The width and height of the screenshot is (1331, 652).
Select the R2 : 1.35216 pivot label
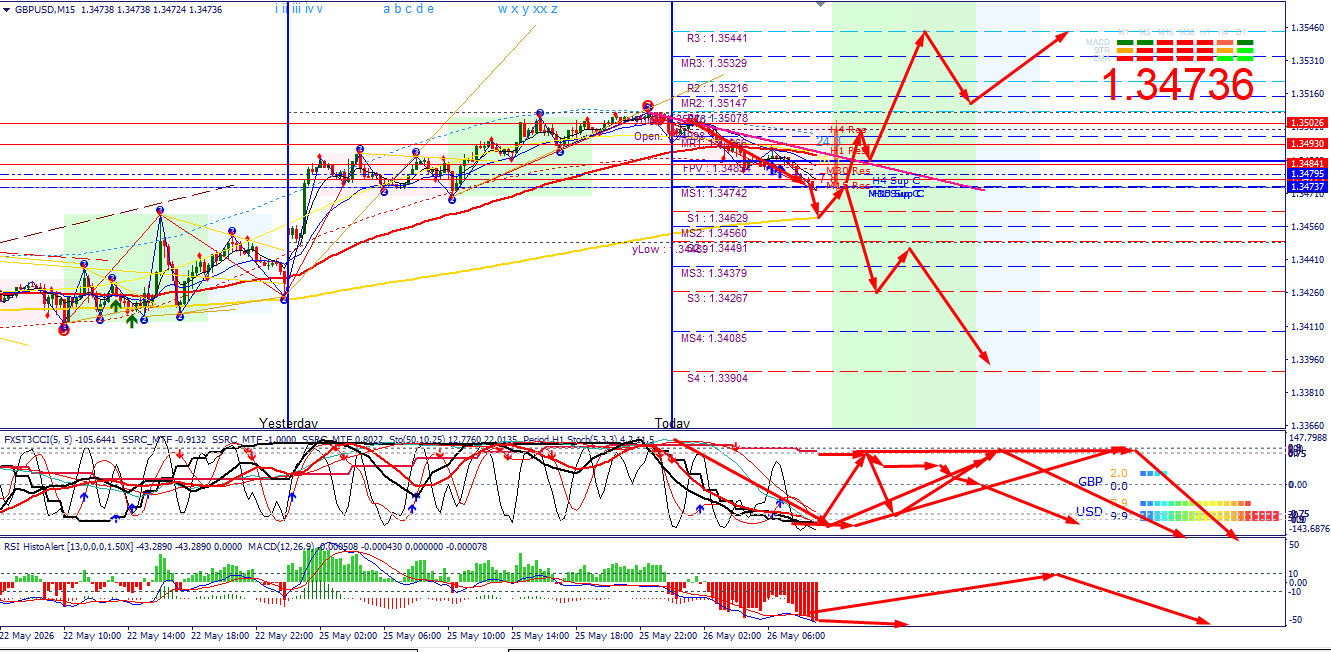pos(717,89)
